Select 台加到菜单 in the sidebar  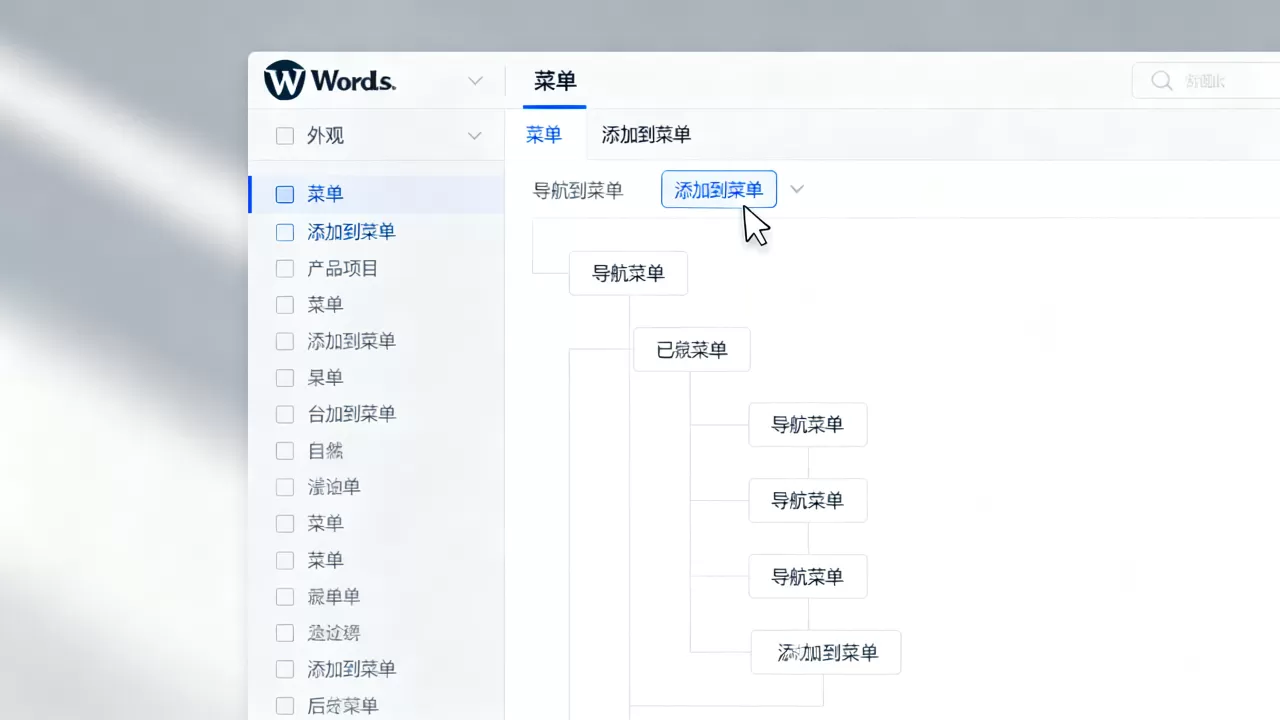[352, 414]
